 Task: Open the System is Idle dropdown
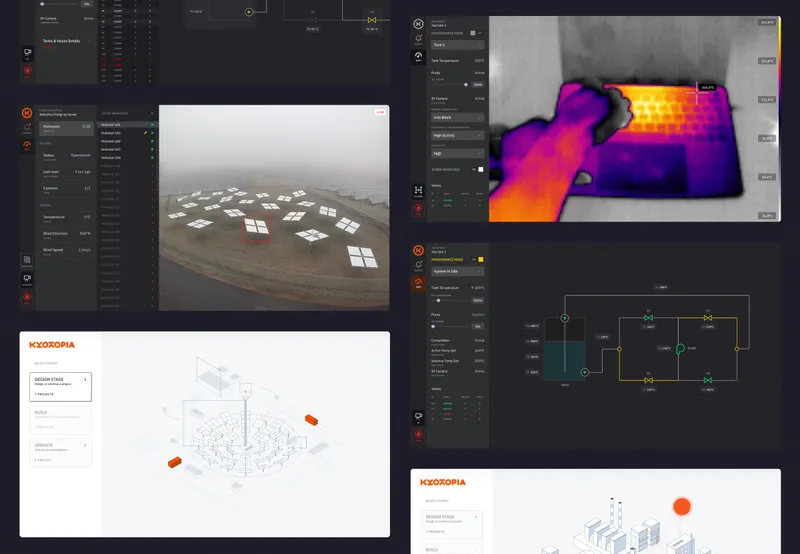click(457, 271)
